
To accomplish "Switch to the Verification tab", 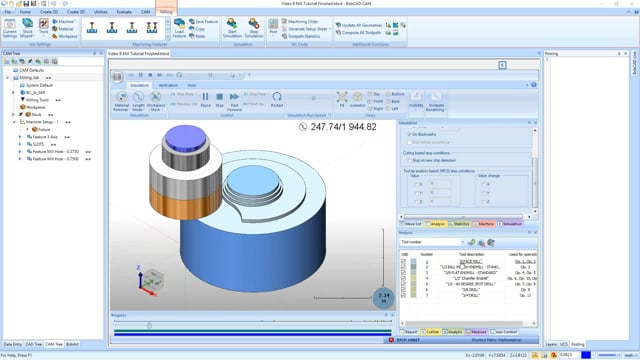I will [168, 85].
